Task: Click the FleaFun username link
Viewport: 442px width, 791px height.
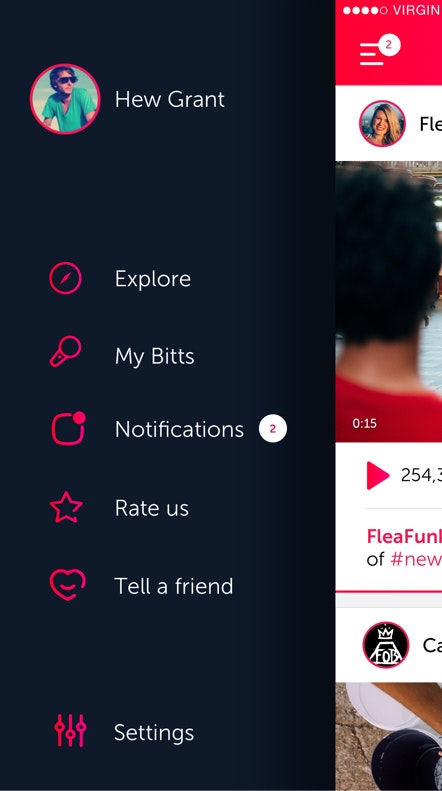Action: point(404,536)
